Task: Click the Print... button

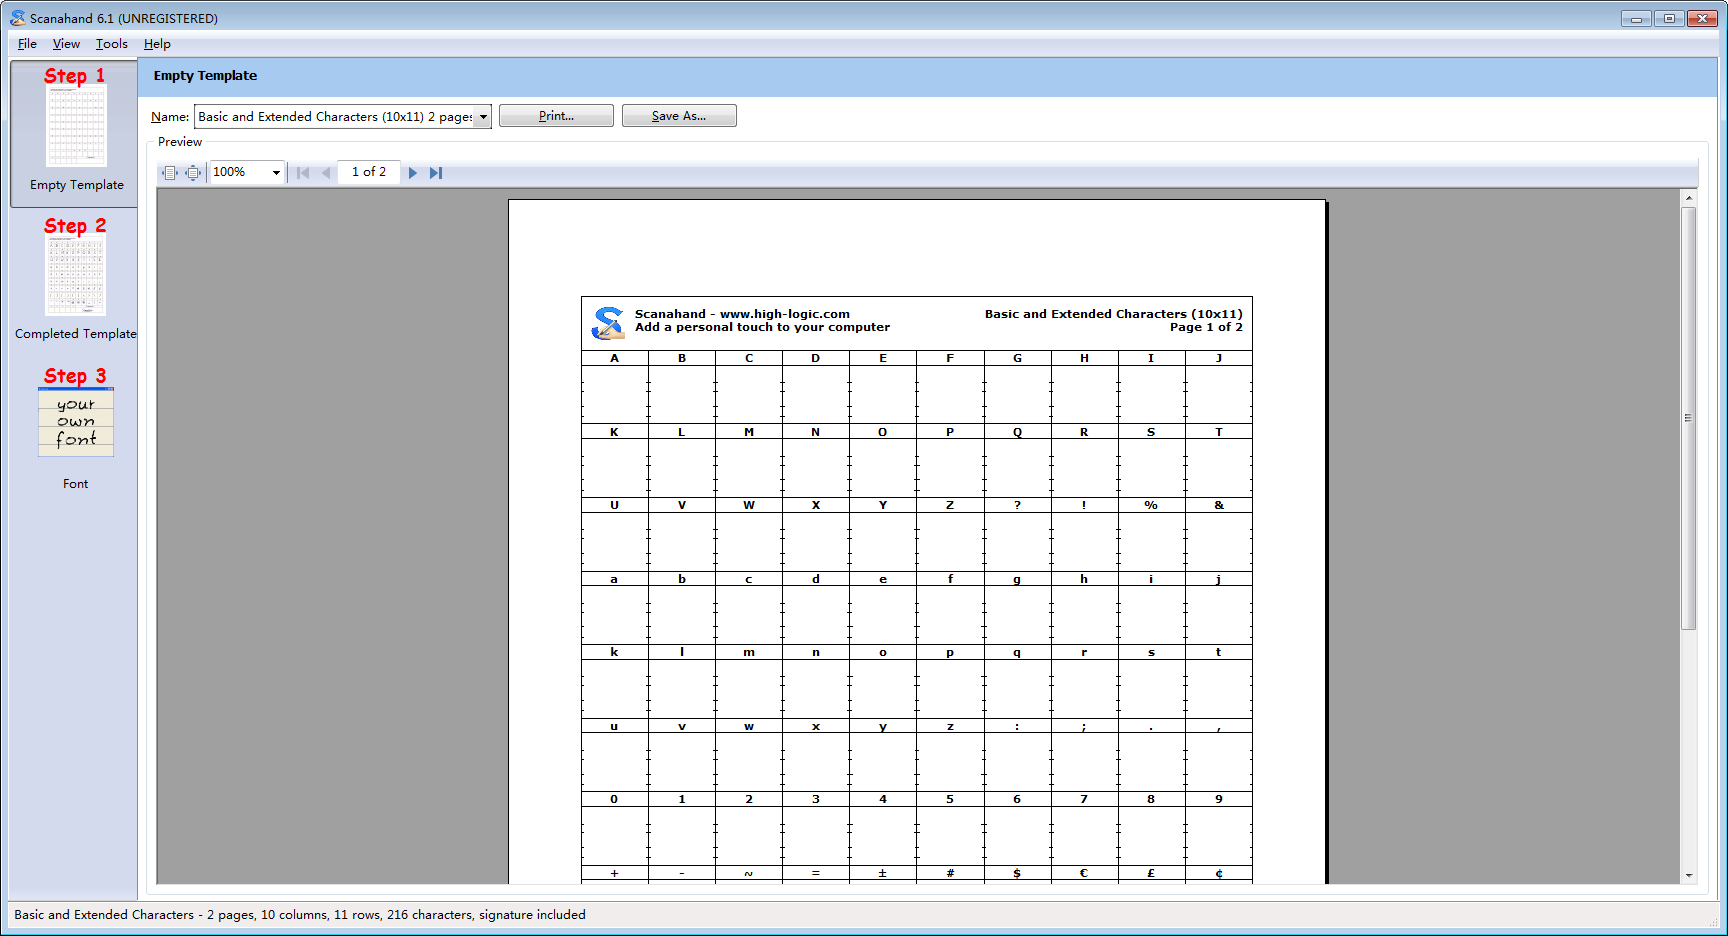Action: [556, 116]
